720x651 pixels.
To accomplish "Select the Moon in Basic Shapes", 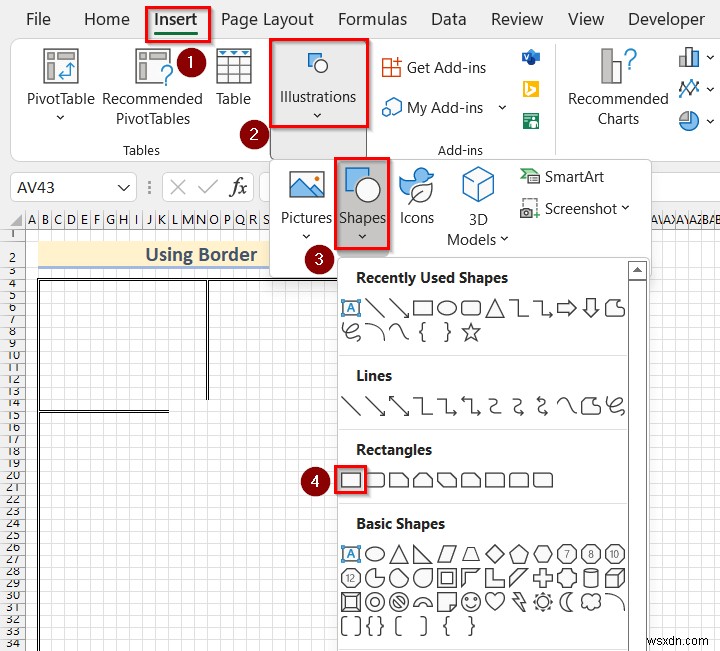I will pos(567,601).
